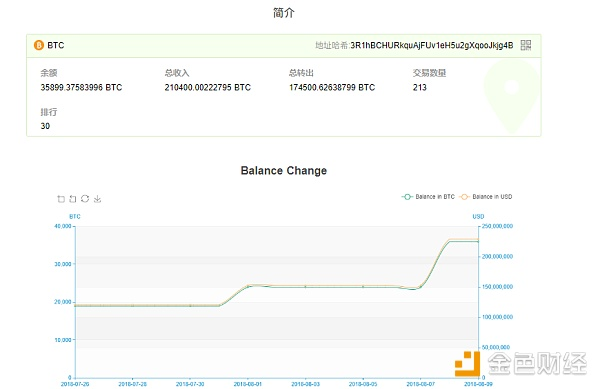
Task: Click total received 210400.00222795 BTC
Action: coord(208,88)
